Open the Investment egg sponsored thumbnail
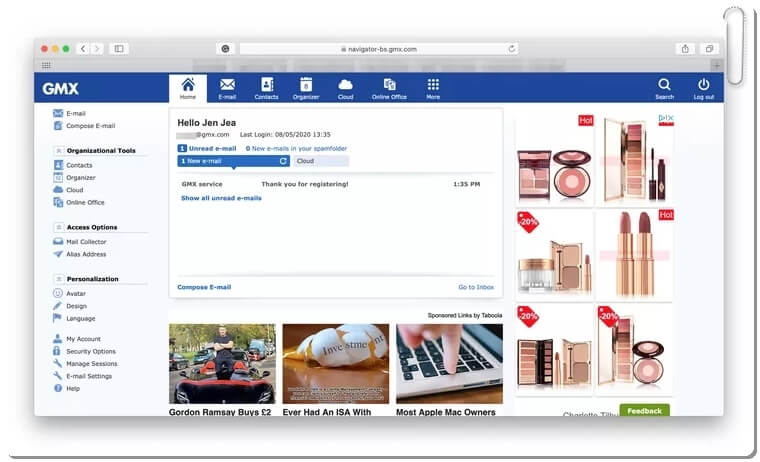The width and height of the screenshot is (760, 462). [x=335, y=364]
